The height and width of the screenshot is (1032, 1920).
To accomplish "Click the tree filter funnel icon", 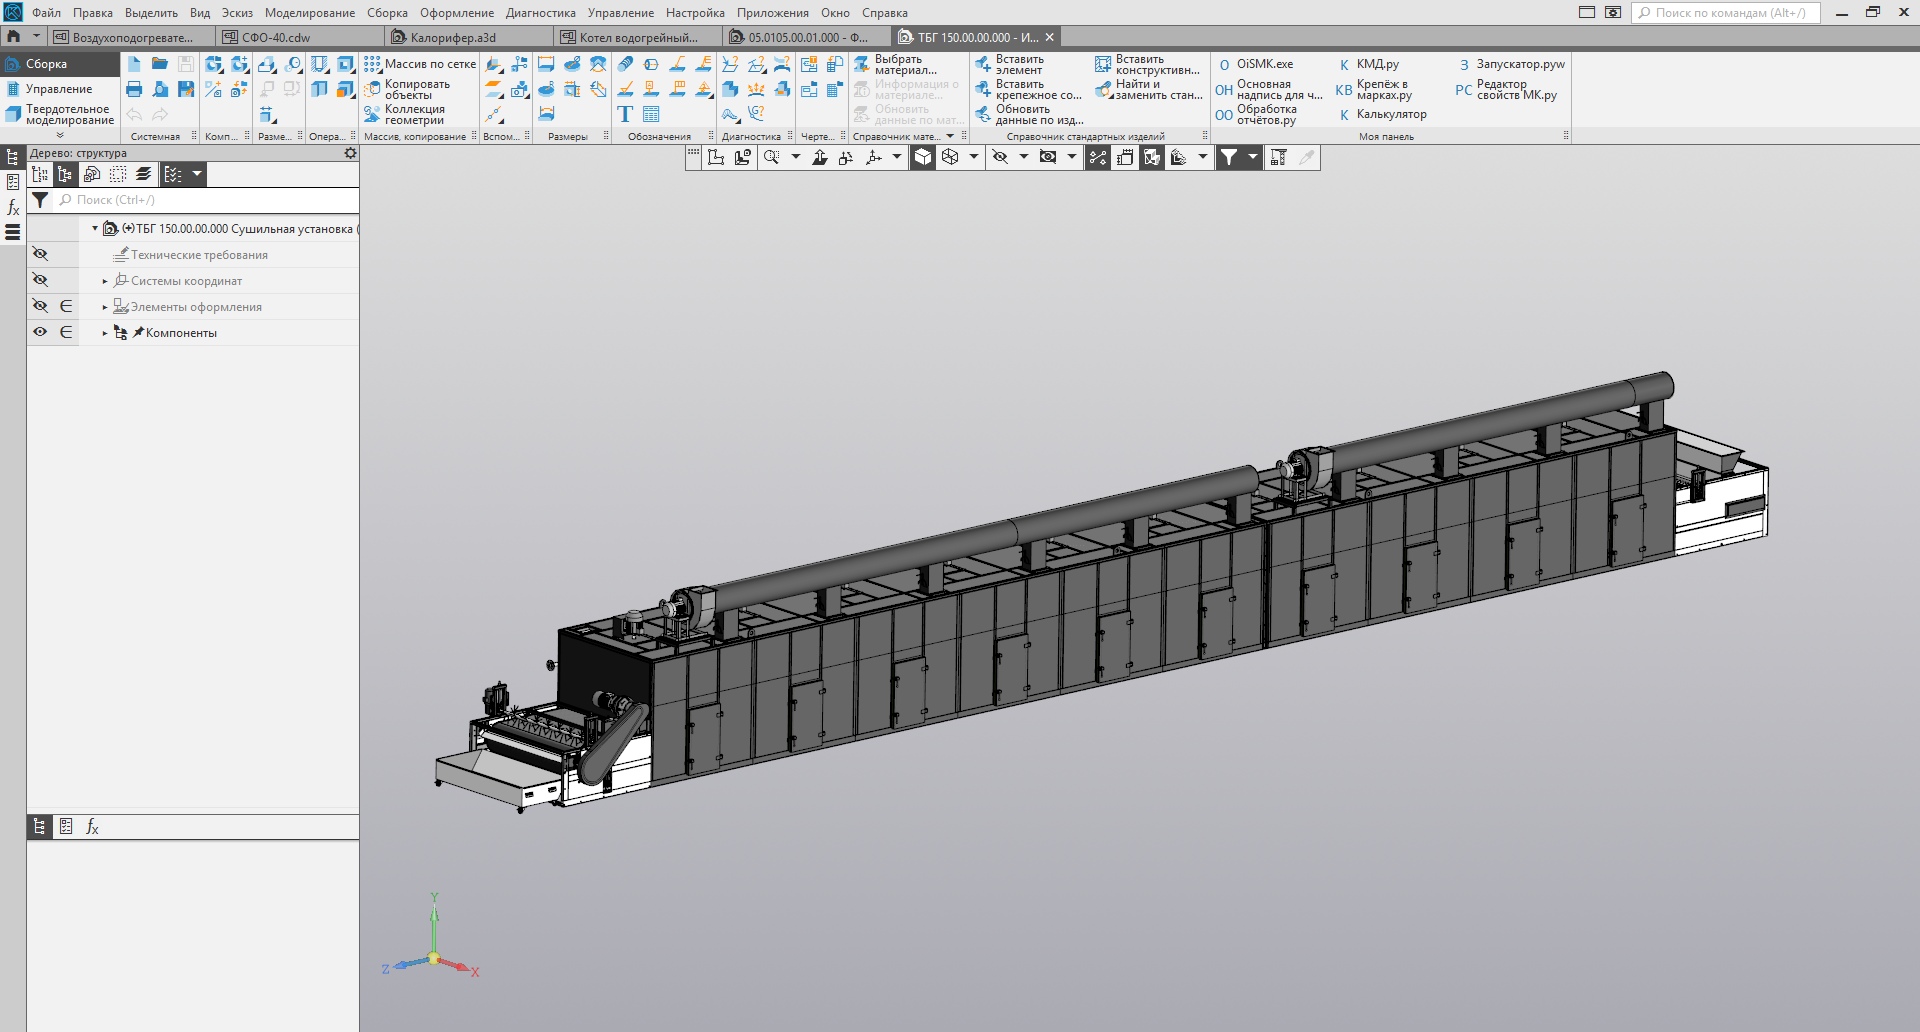I will pos(40,200).
